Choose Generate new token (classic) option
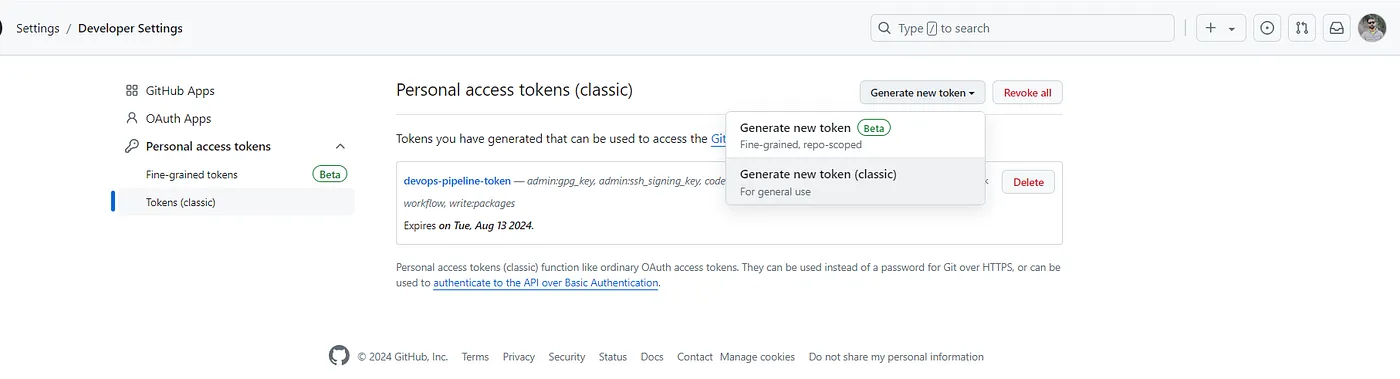The height and width of the screenshot is (379, 1400). tap(855, 181)
